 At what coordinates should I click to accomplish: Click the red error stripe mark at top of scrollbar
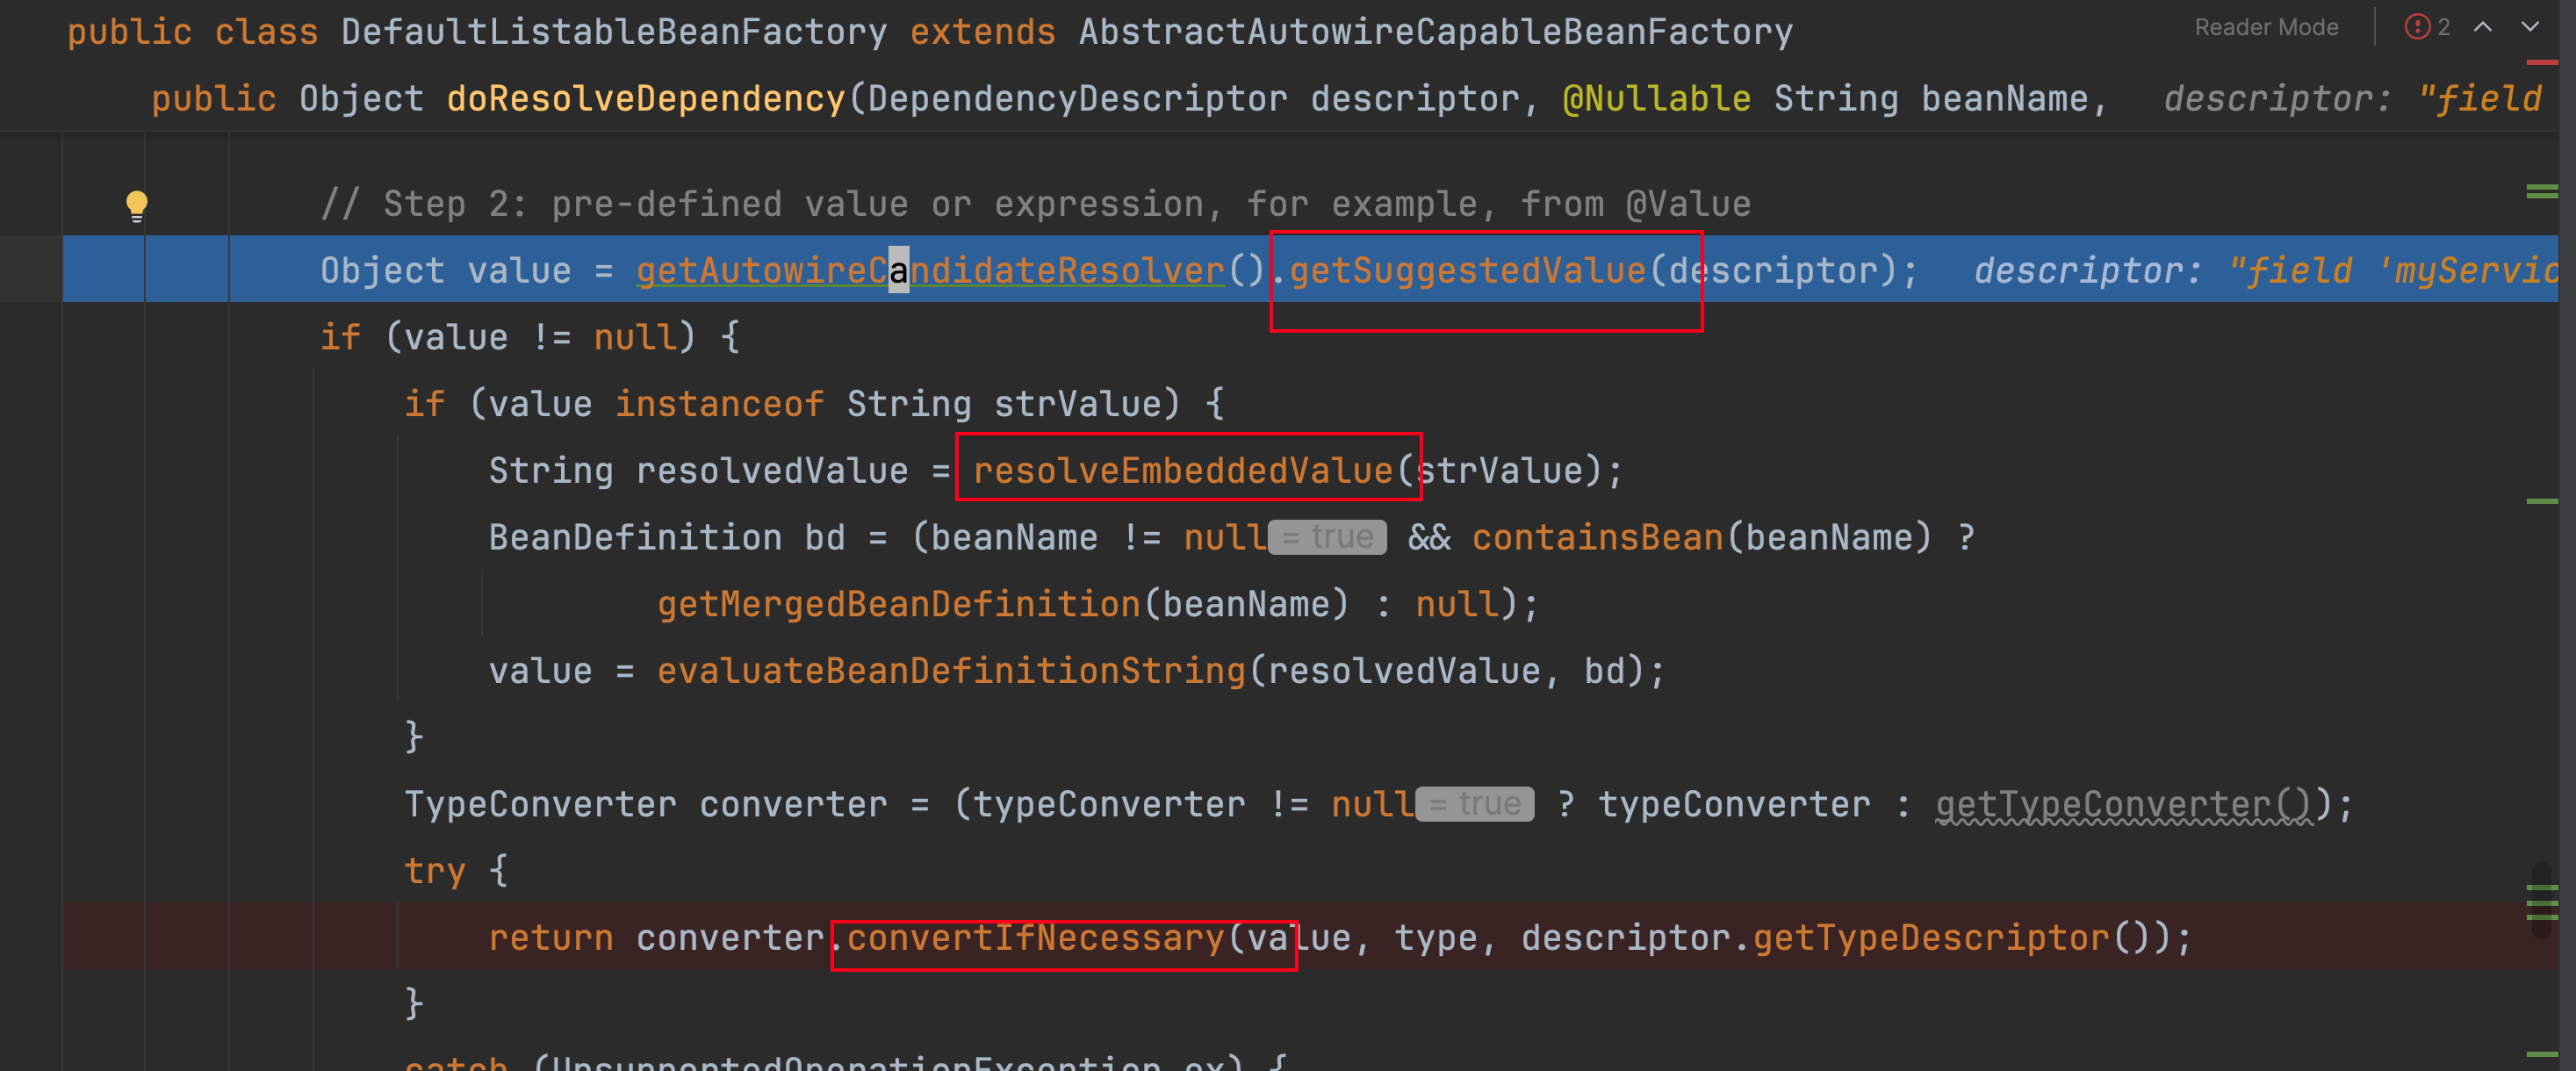tap(2542, 62)
